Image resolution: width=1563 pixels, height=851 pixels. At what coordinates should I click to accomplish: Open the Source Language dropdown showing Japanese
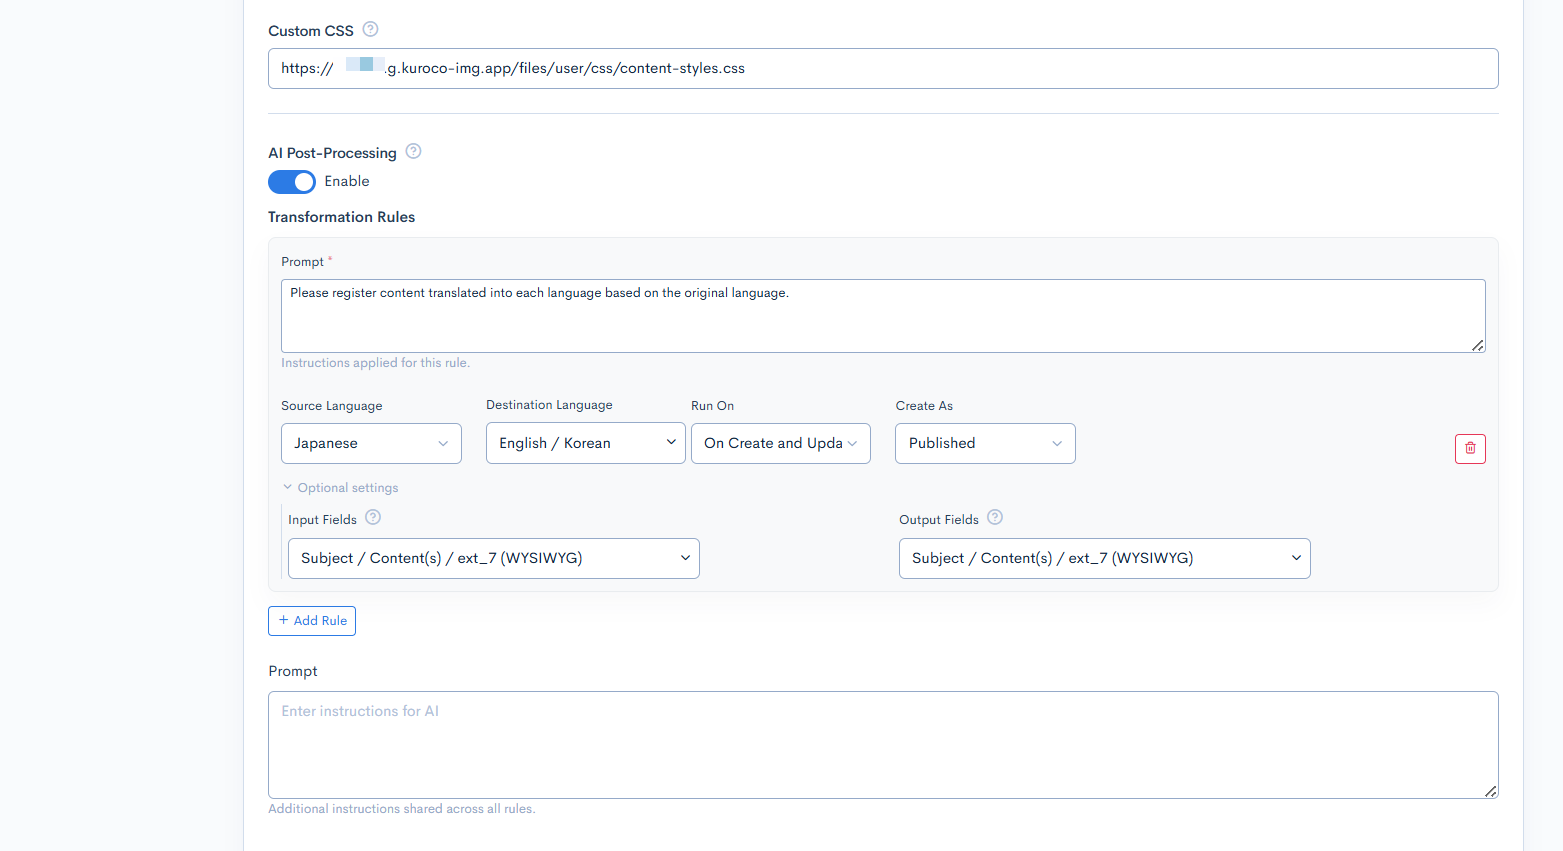[x=371, y=443]
